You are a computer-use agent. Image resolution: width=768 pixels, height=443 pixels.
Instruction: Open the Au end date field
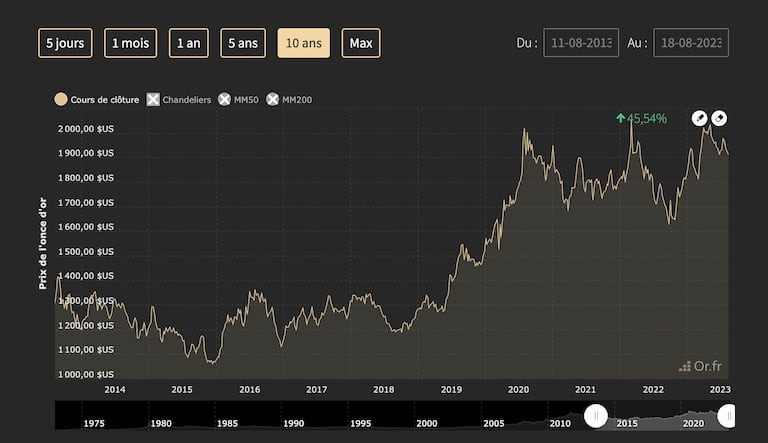(x=690, y=43)
